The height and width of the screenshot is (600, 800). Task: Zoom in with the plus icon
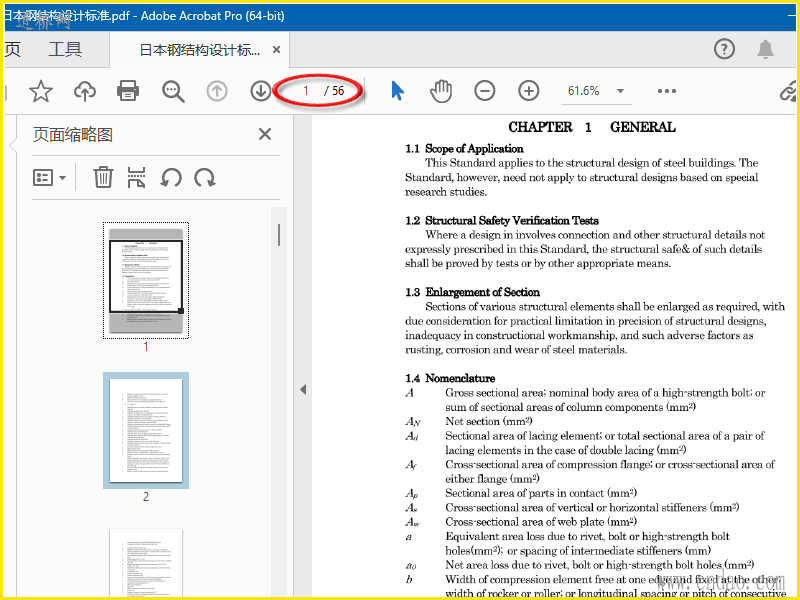[529, 91]
